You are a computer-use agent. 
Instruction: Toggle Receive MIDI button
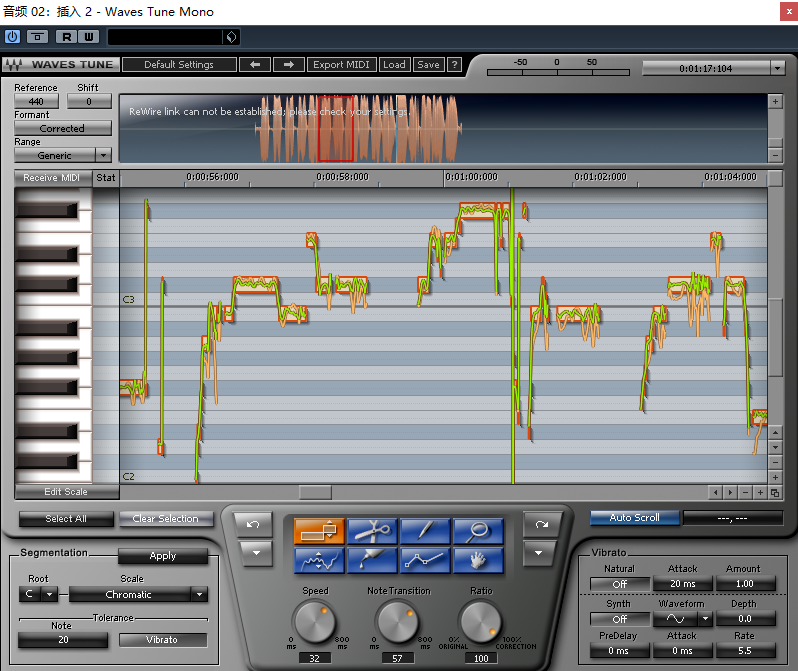pyautogui.click(x=52, y=178)
